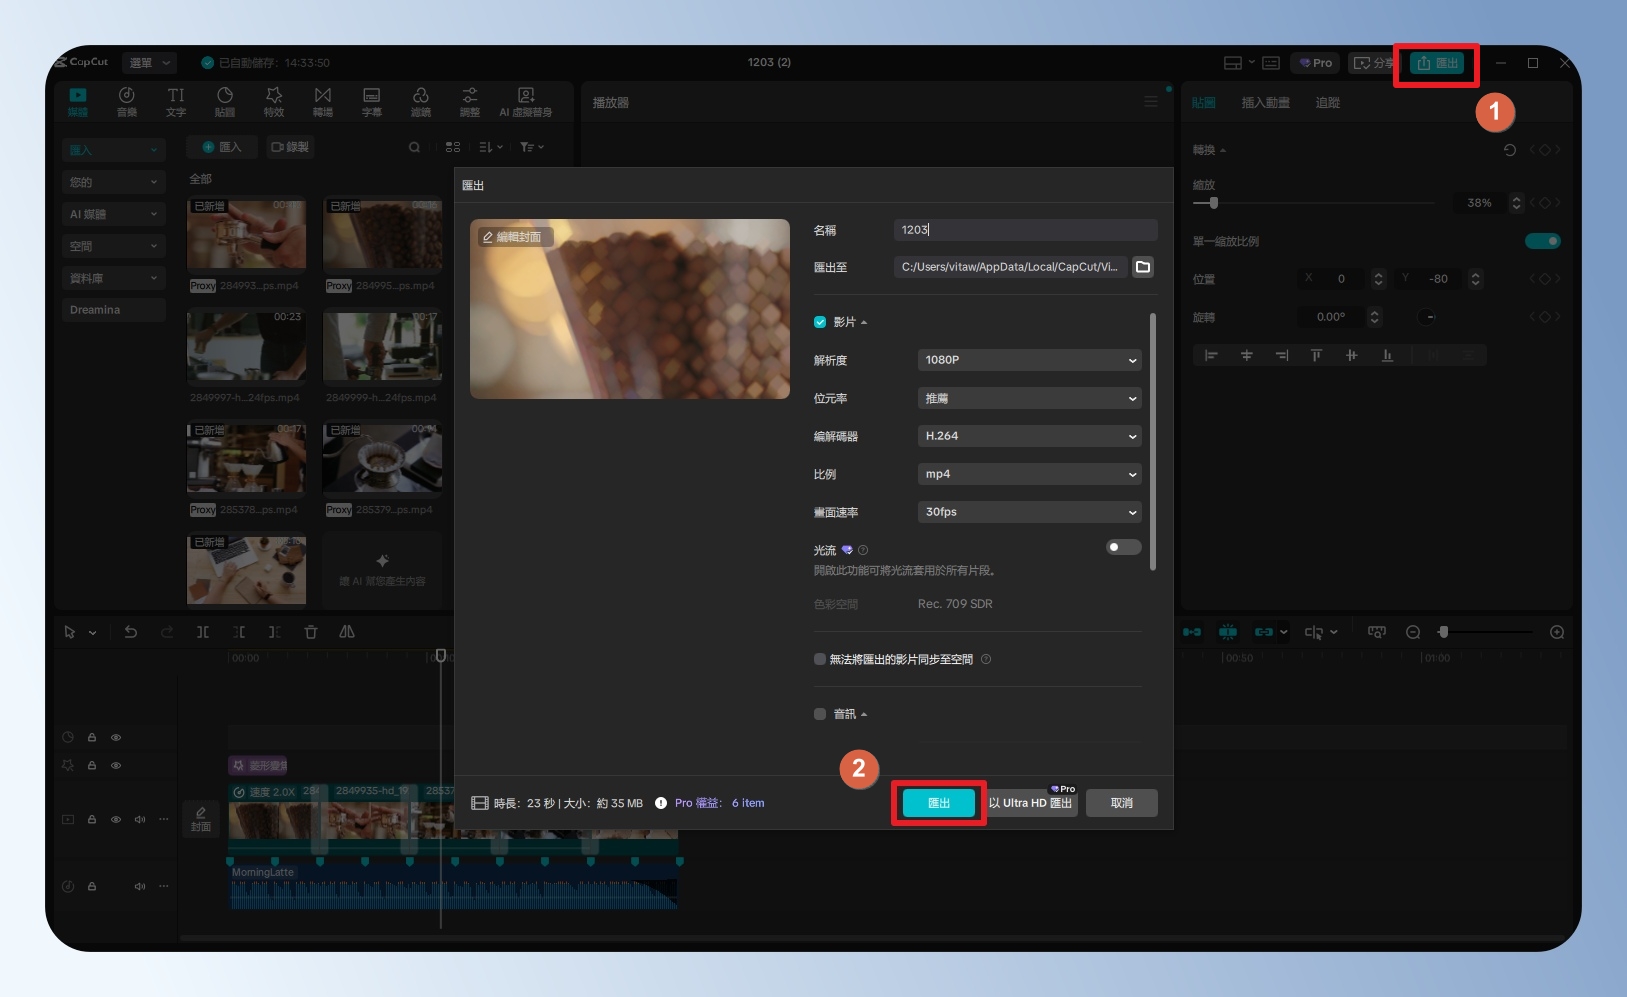Click the edit cover pencil icon on preview
1627x997 pixels.
click(x=488, y=238)
